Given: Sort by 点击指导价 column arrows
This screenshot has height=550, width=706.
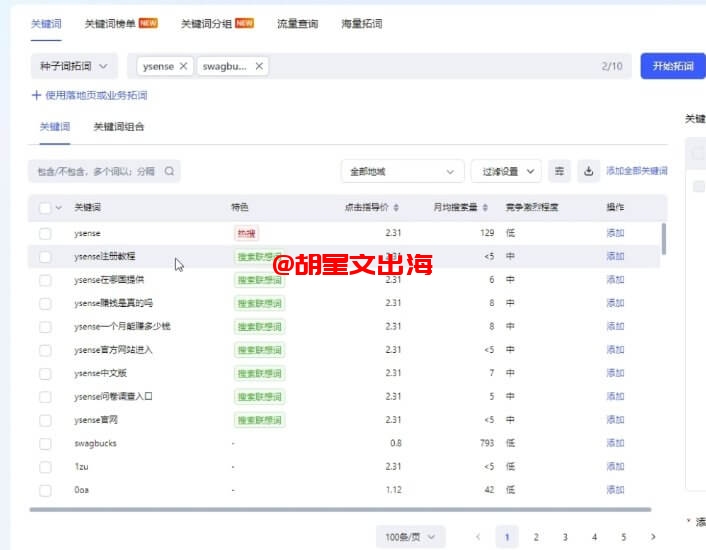Looking at the screenshot, I should point(396,207).
